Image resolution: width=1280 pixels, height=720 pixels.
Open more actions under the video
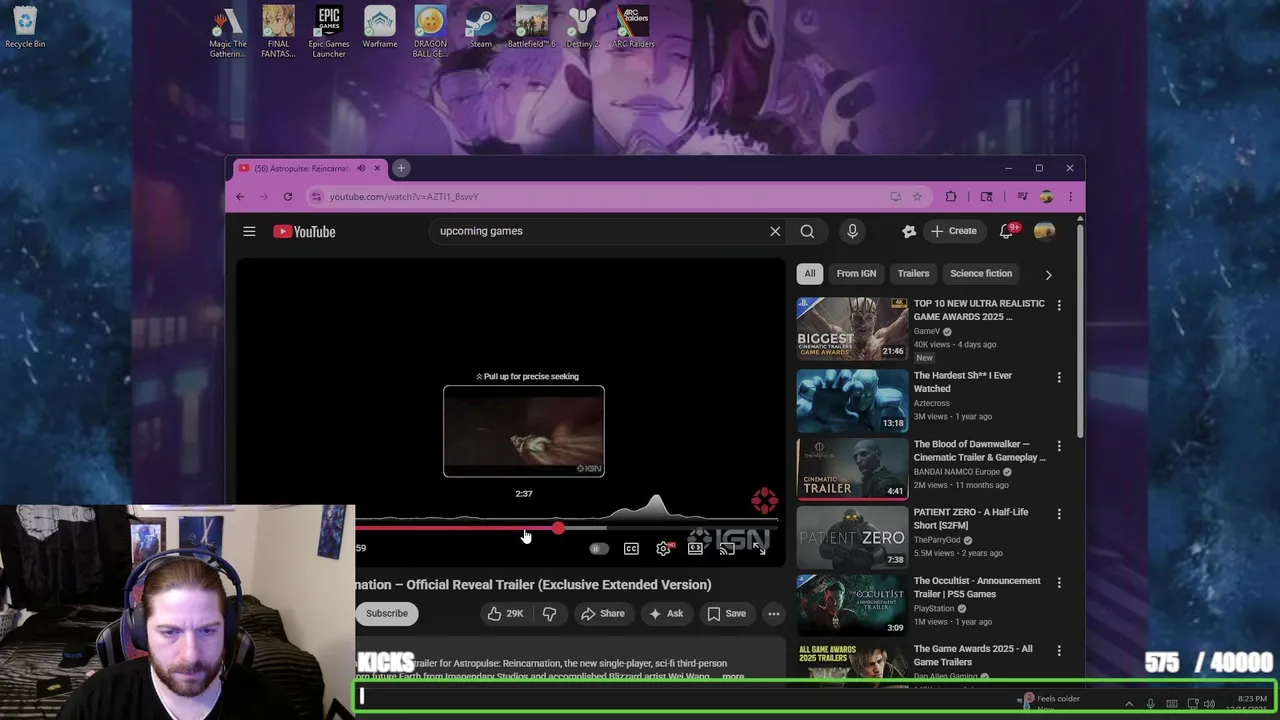[774, 614]
